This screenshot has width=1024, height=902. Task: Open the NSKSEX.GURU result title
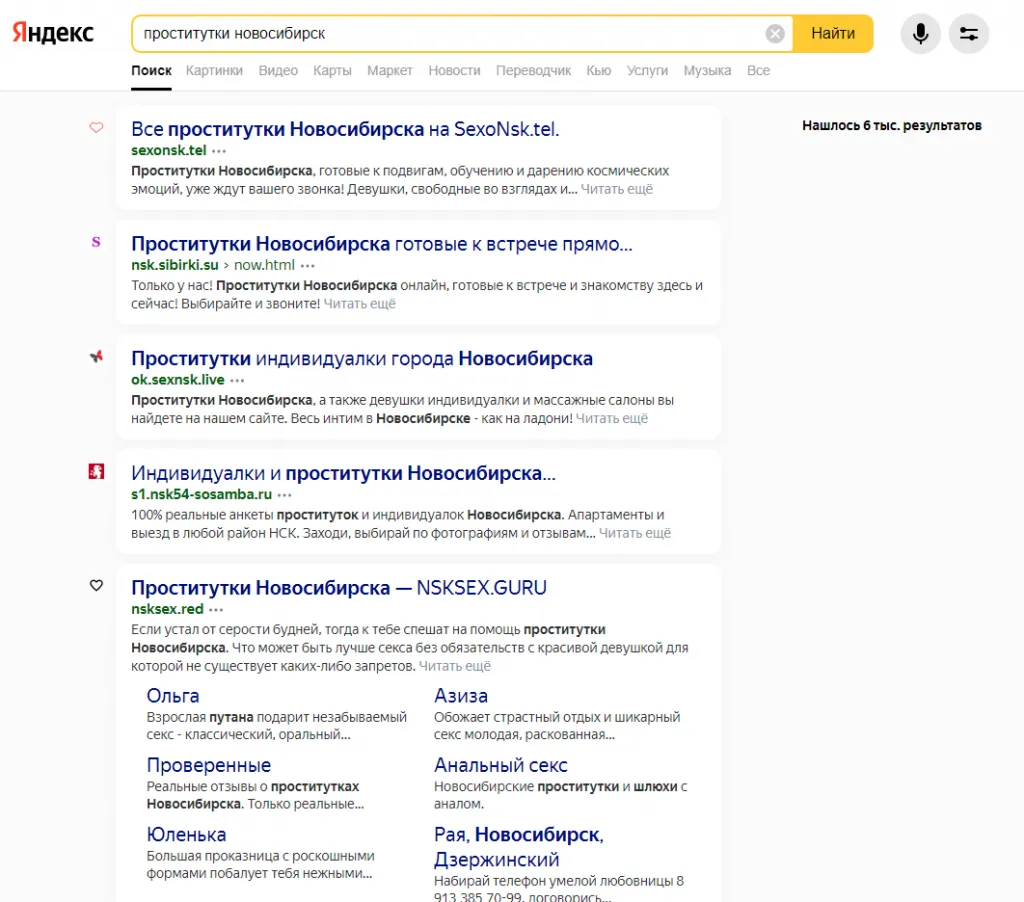(339, 588)
